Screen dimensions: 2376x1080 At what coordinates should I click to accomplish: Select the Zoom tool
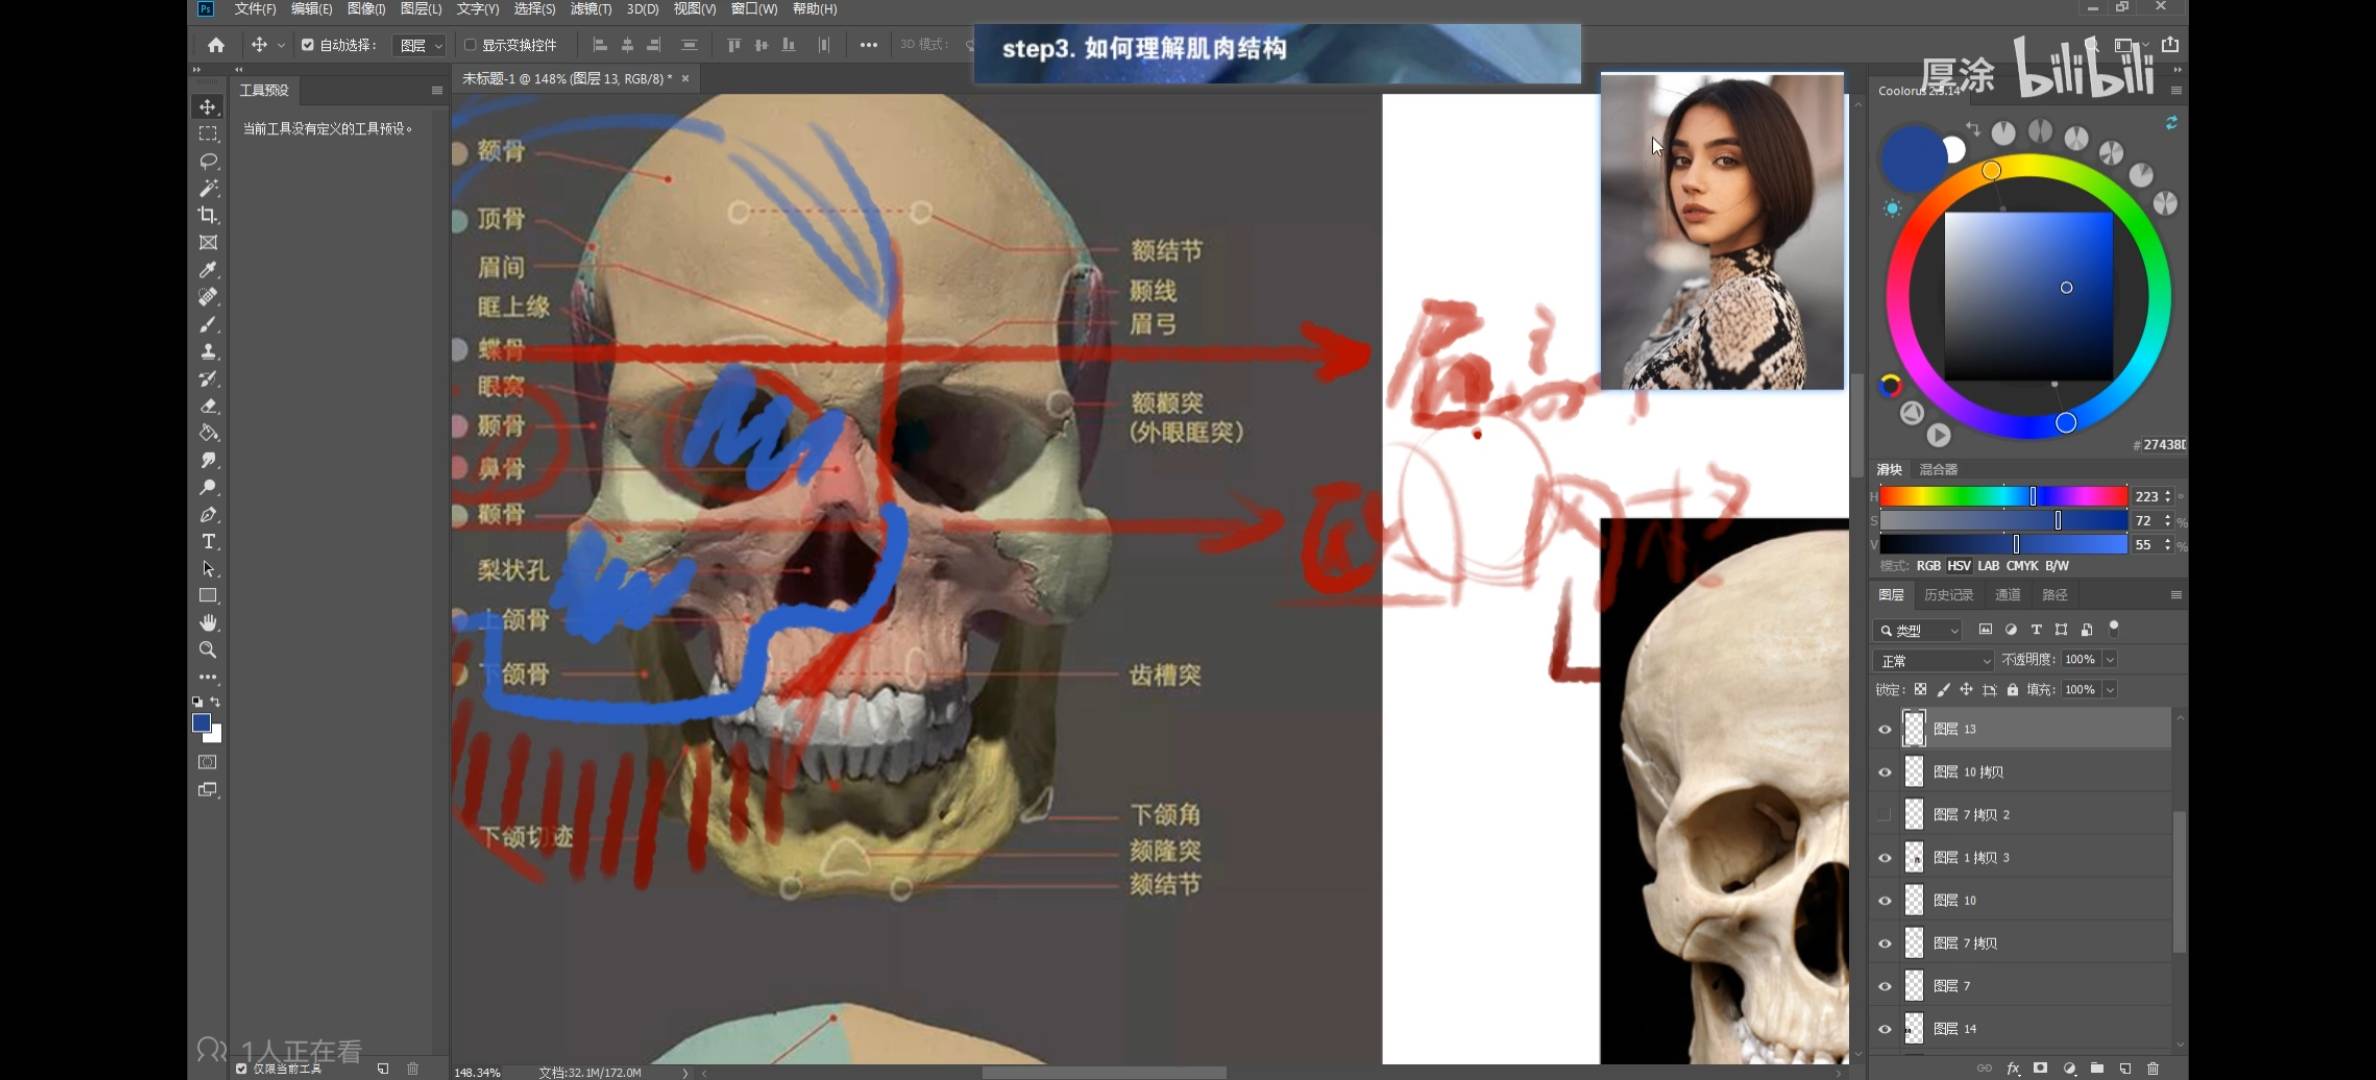(x=208, y=650)
